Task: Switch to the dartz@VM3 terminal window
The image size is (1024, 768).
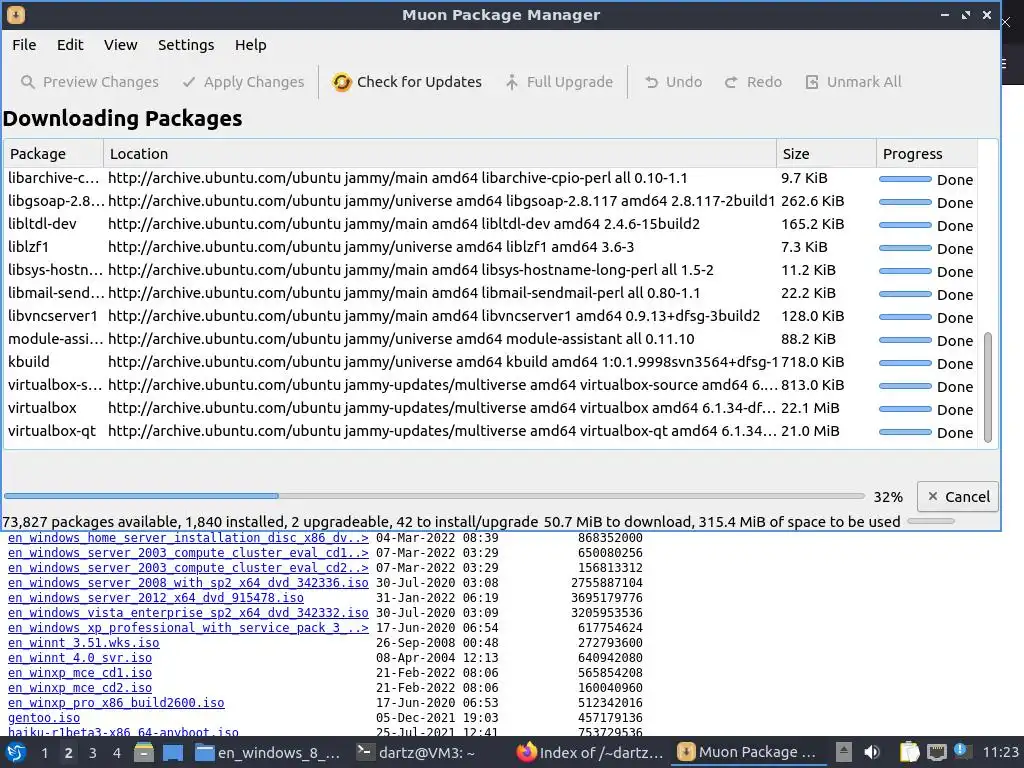Action: (415, 752)
